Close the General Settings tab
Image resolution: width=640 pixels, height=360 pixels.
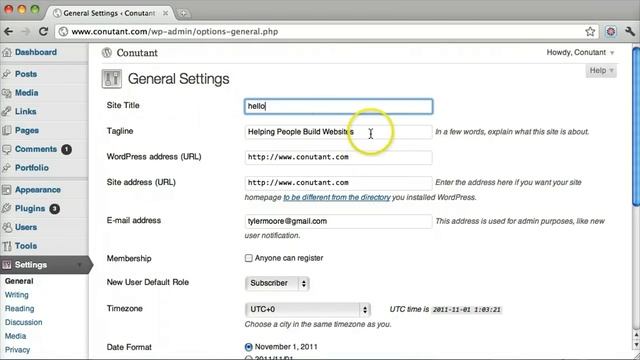click(165, 13)
